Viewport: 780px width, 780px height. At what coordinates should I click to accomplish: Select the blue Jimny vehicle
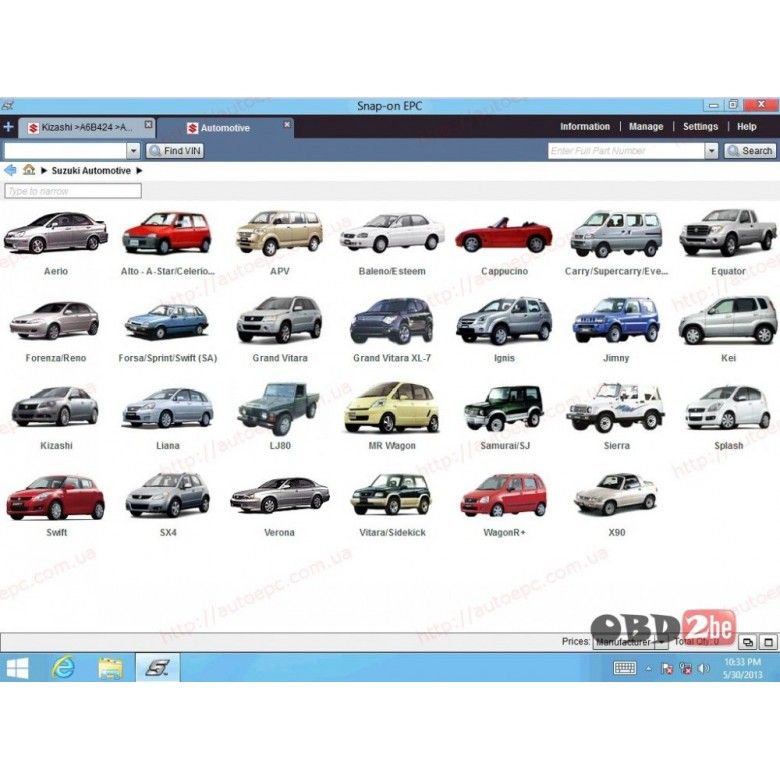[x=616, y=320]
